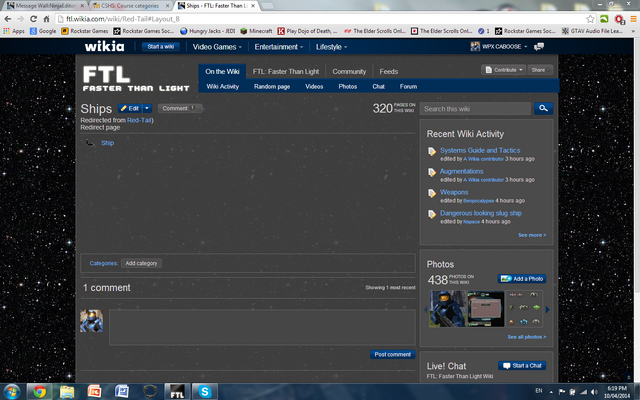The width and height of the screenshot is (640, 400).
Task: Open the ship icons grid thumbnail
Action: point(524,309)
